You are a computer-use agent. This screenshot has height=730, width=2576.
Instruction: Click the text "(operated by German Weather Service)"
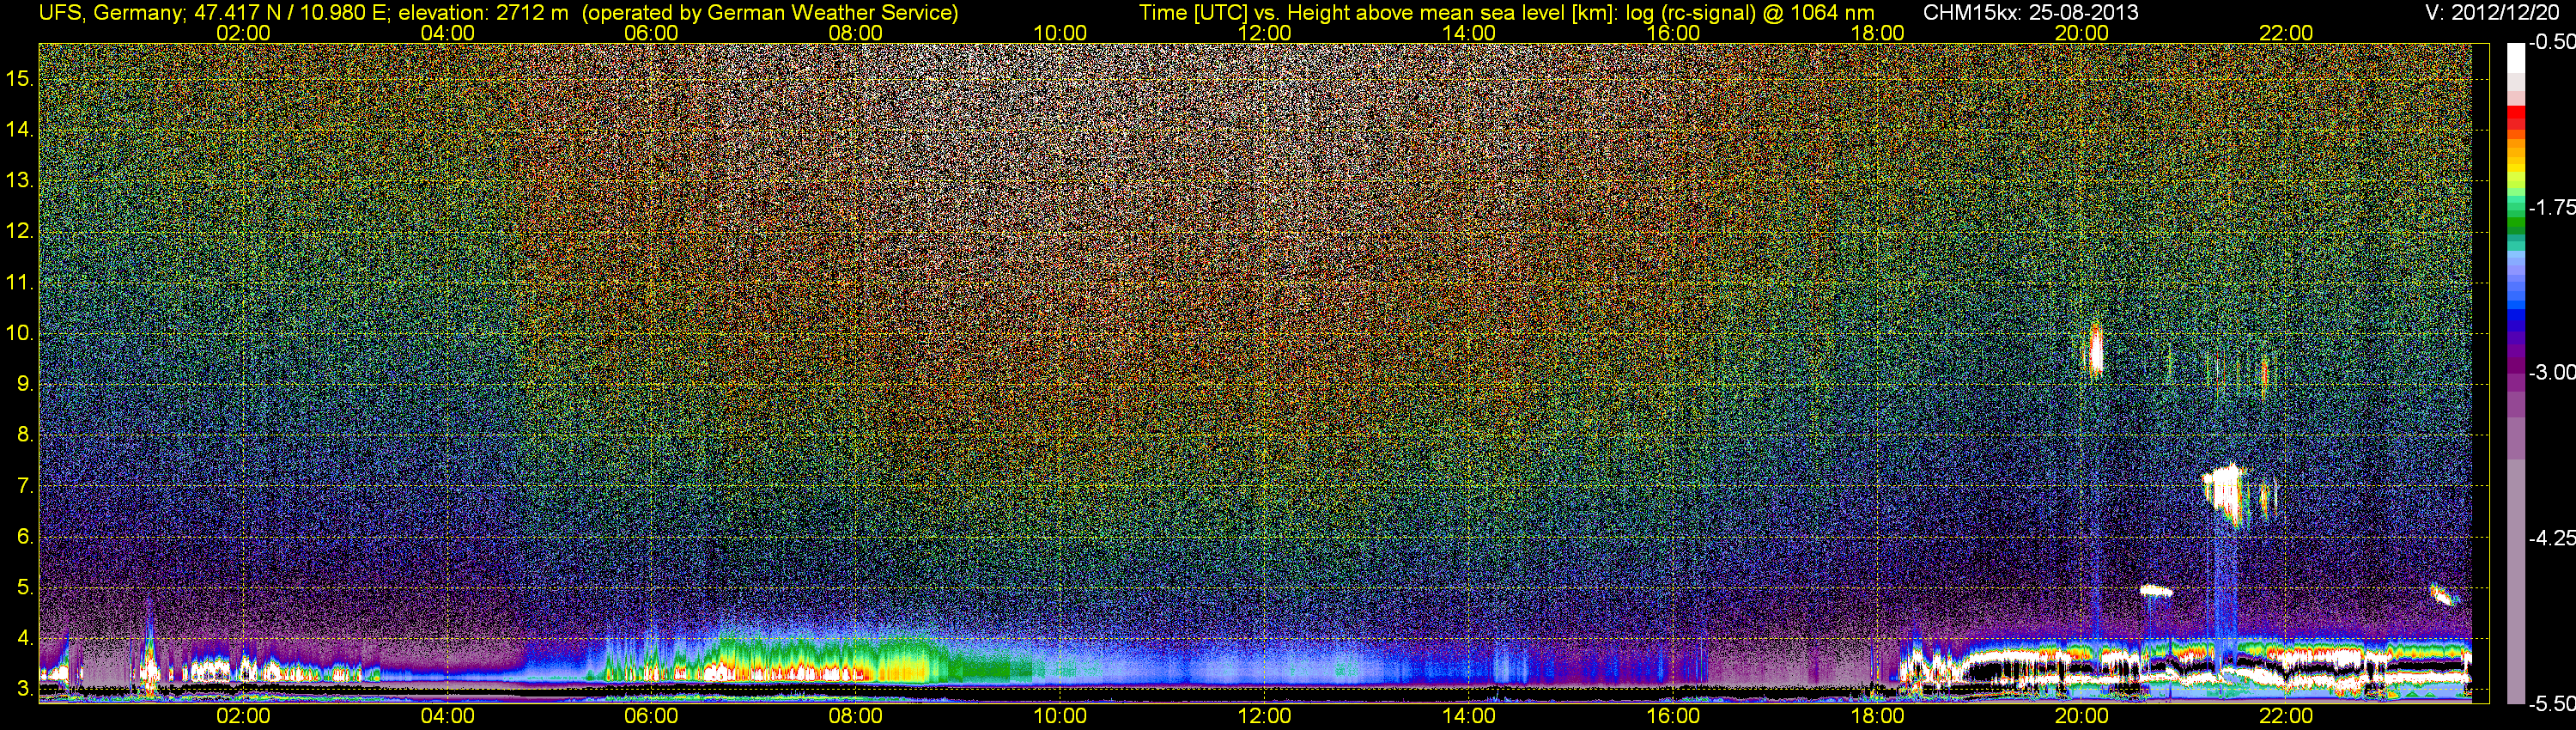coord(770,13)
